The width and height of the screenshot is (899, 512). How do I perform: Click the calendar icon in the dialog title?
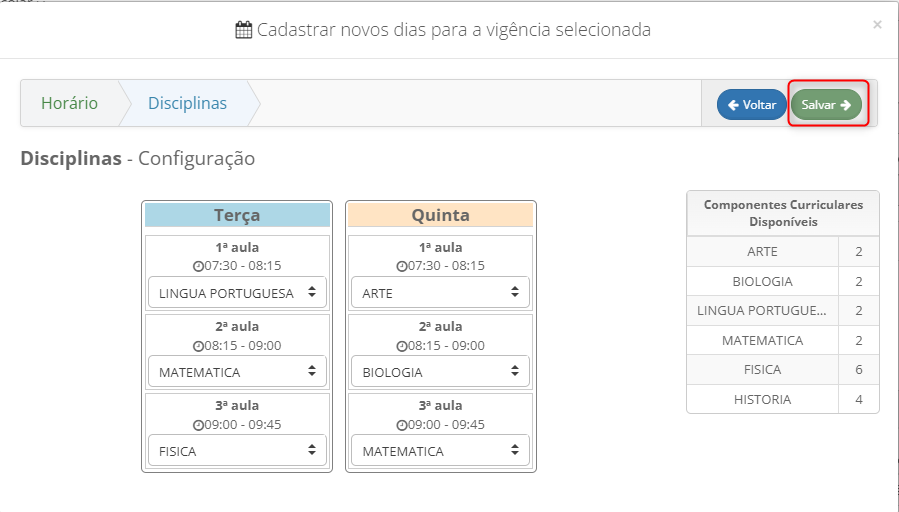click(x=243, y=30)
